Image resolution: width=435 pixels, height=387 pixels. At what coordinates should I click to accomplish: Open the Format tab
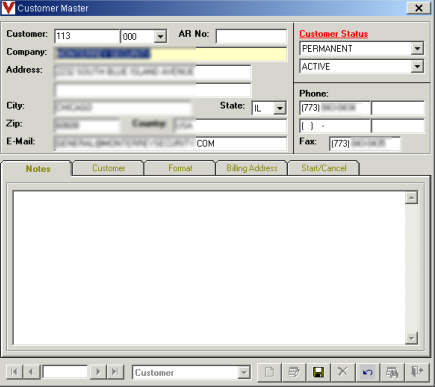(x=180, y=168)
